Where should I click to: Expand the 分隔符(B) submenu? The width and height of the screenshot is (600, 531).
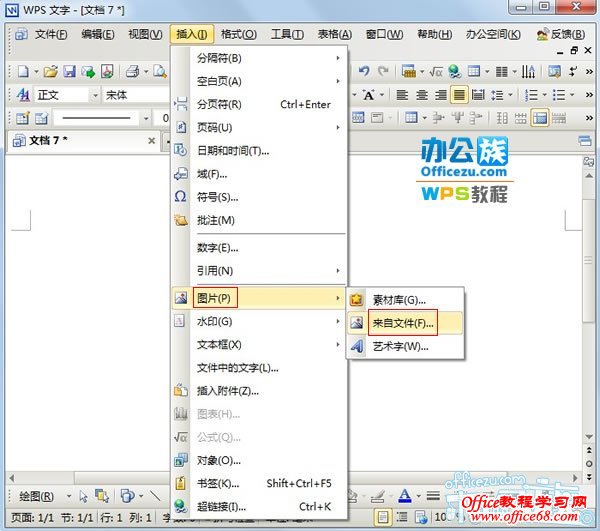(x=259, y=58)
